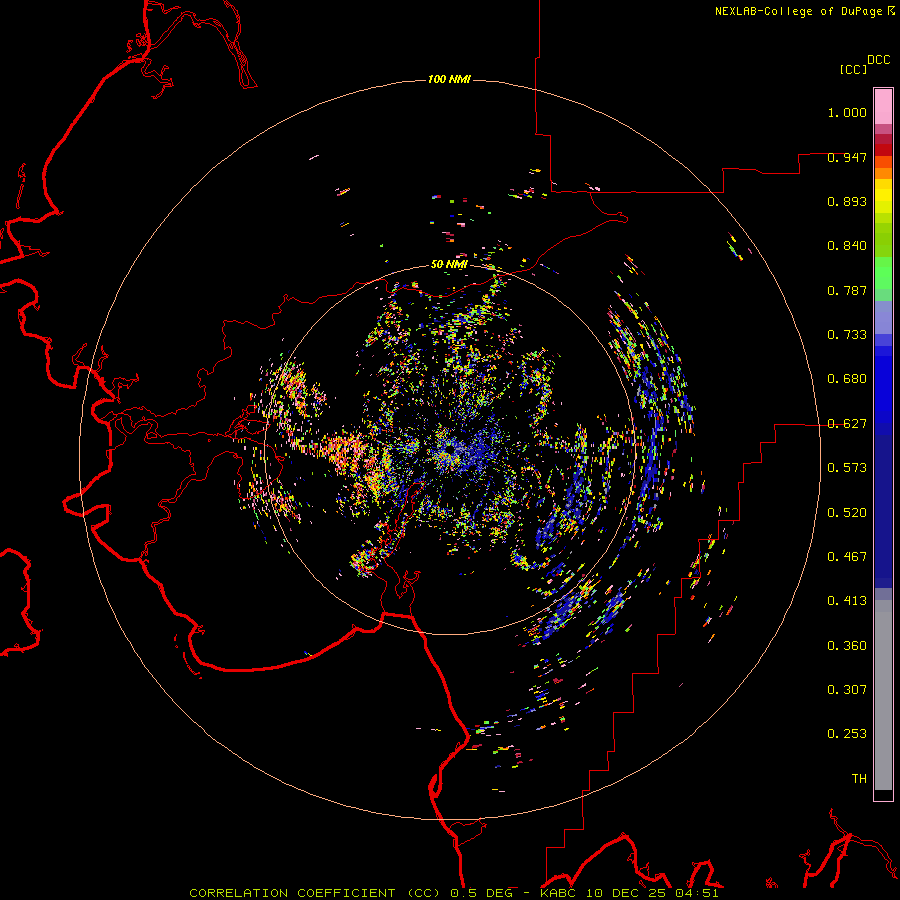Click the 04:51 timestamp in caption
Viewport: 900px width, 900px height.
coord(697,893)
